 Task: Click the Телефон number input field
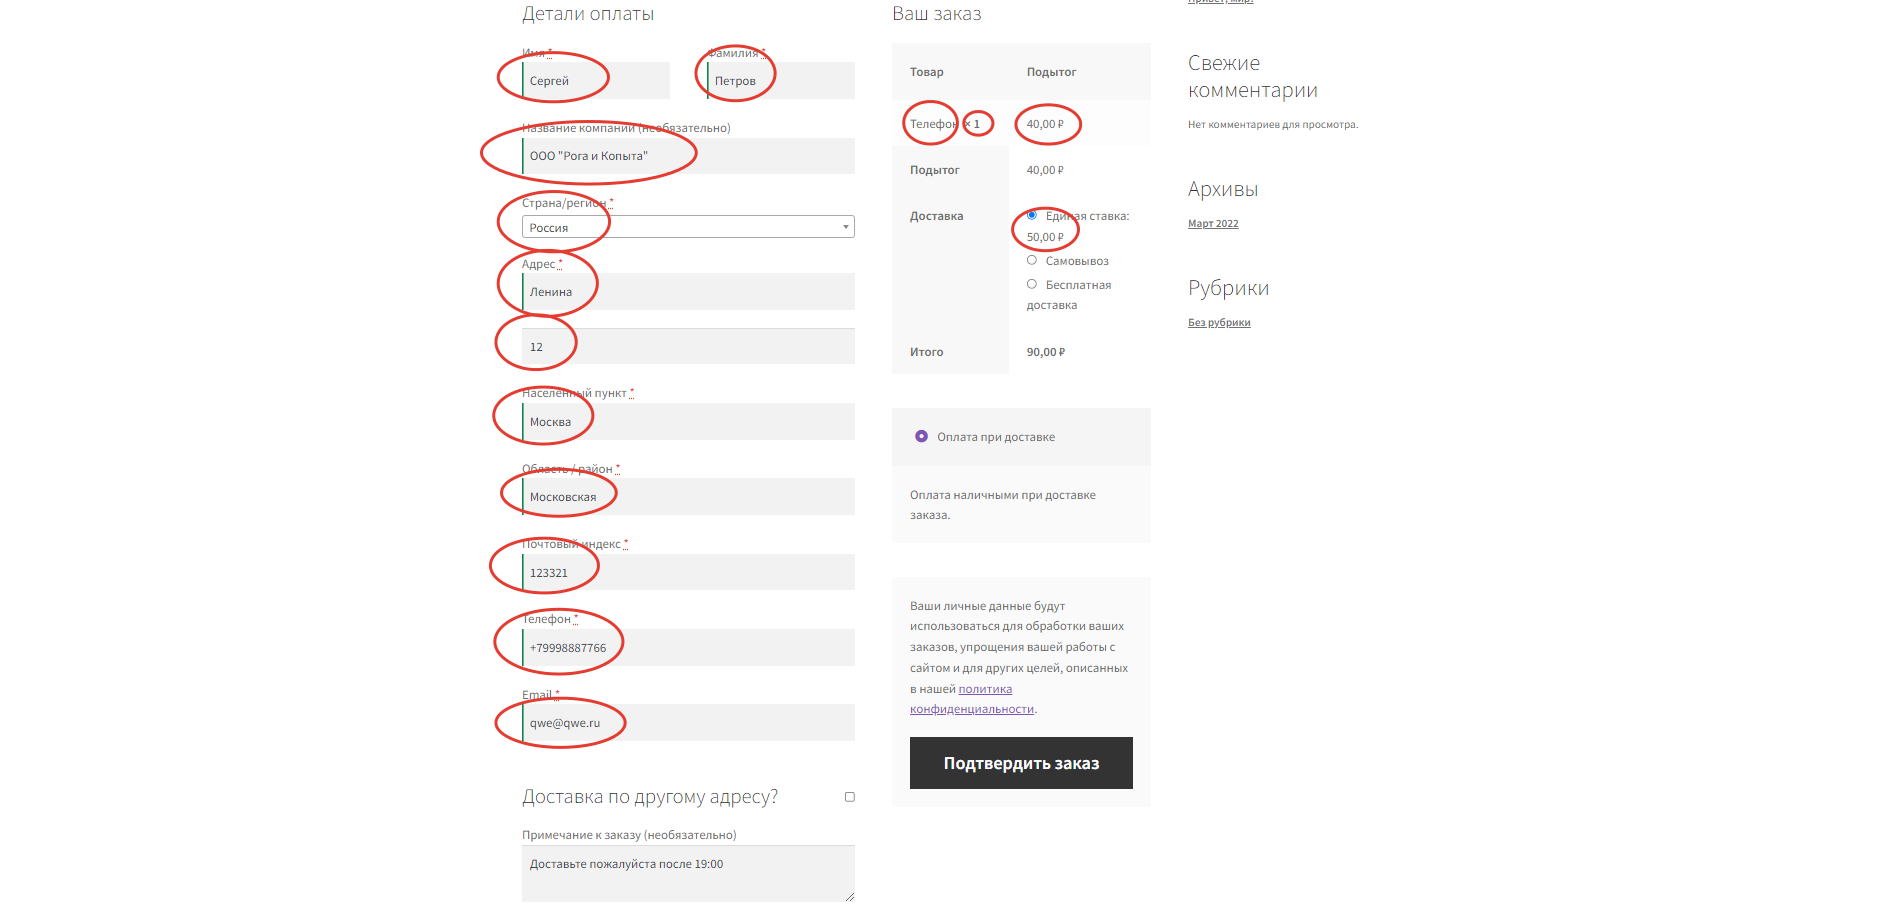[x=688, y=648]
